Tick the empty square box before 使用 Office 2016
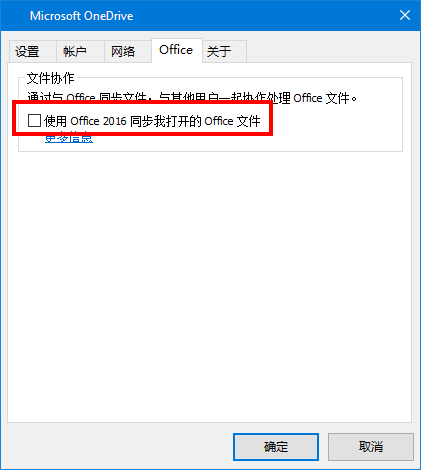Viewport: 421px width, 470px height. click(x=34, y=121)
